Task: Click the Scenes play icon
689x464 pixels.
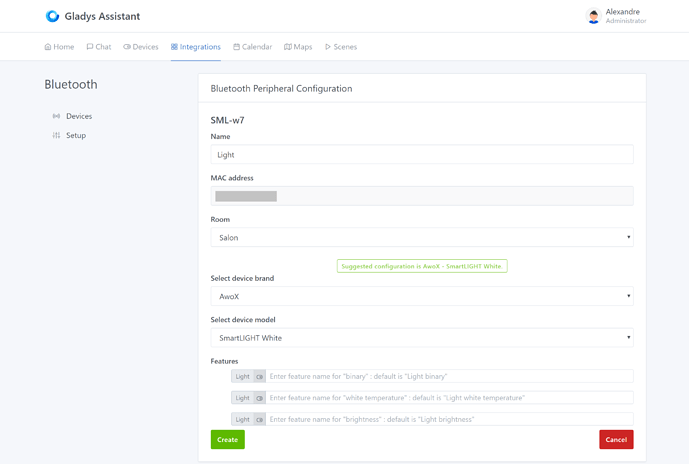Action: click(328, 47)
